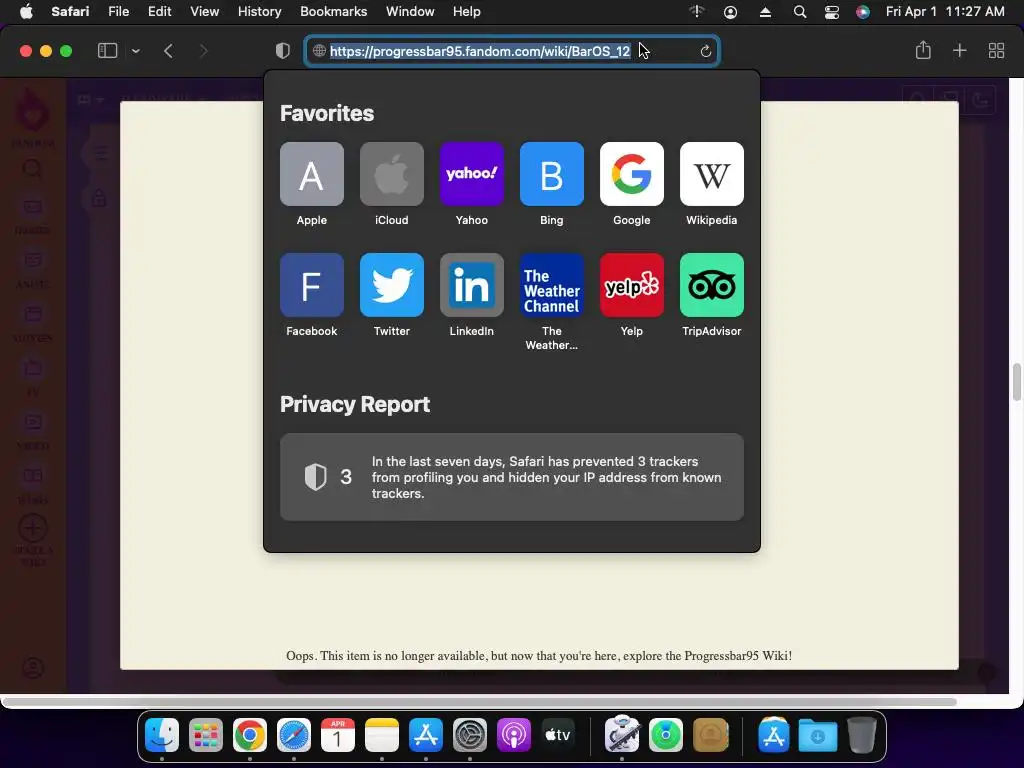Open the Safari menu
Screen dimensions: 1024x768
point(70,11)
